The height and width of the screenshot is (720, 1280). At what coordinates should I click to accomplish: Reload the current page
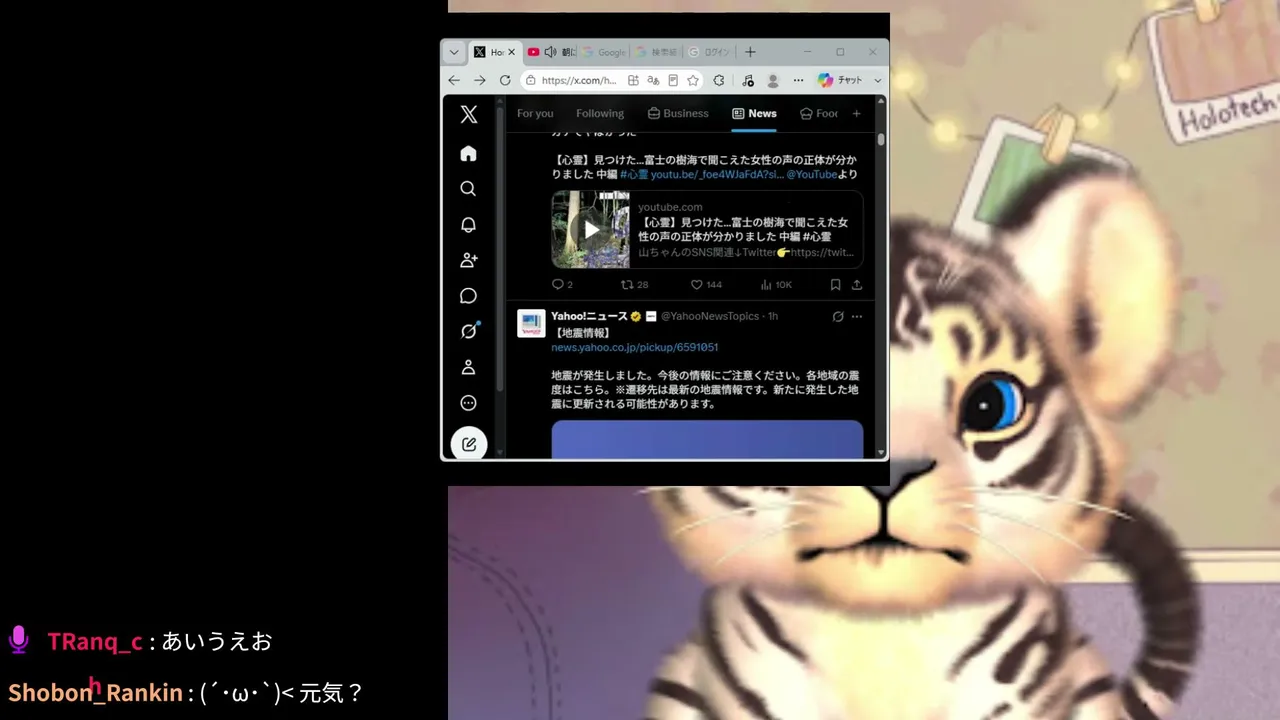pyautogui.click(x=505, y=80)
